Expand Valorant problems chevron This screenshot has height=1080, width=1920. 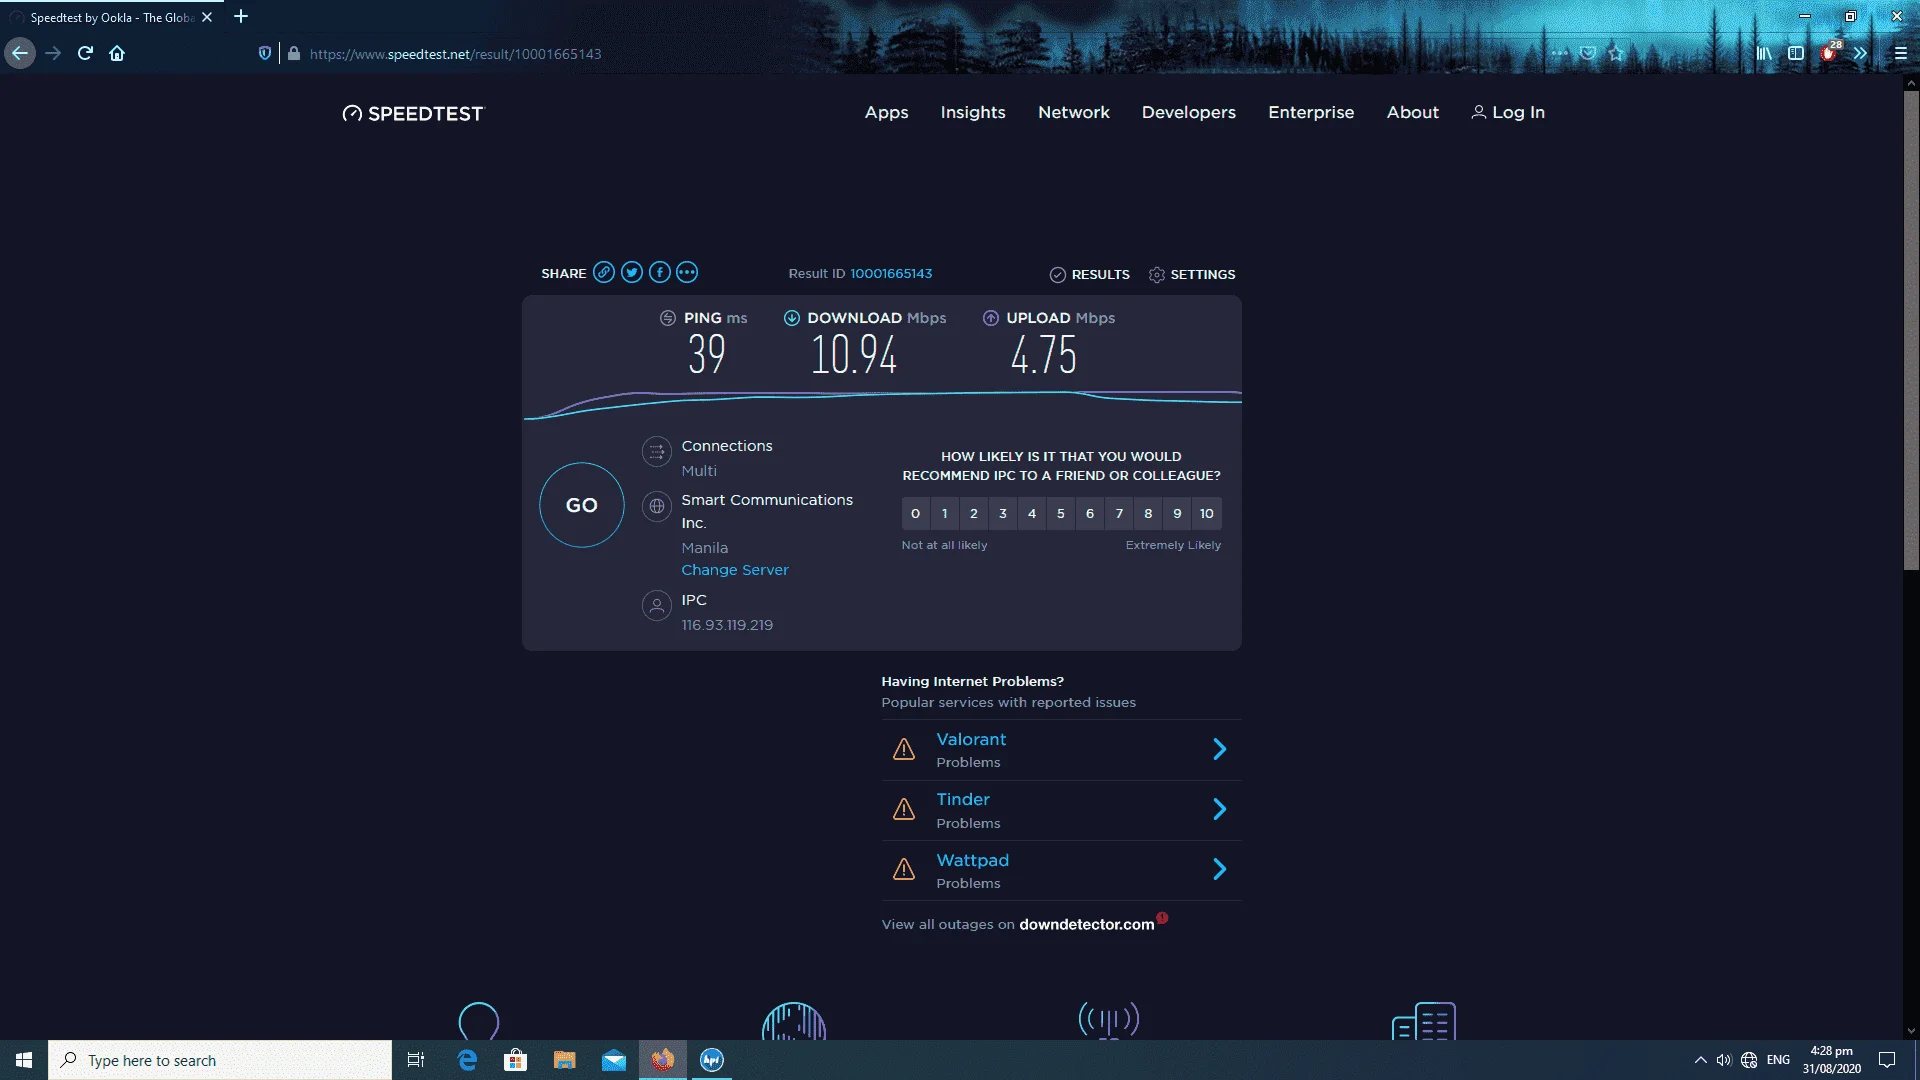coord(1219,749)
